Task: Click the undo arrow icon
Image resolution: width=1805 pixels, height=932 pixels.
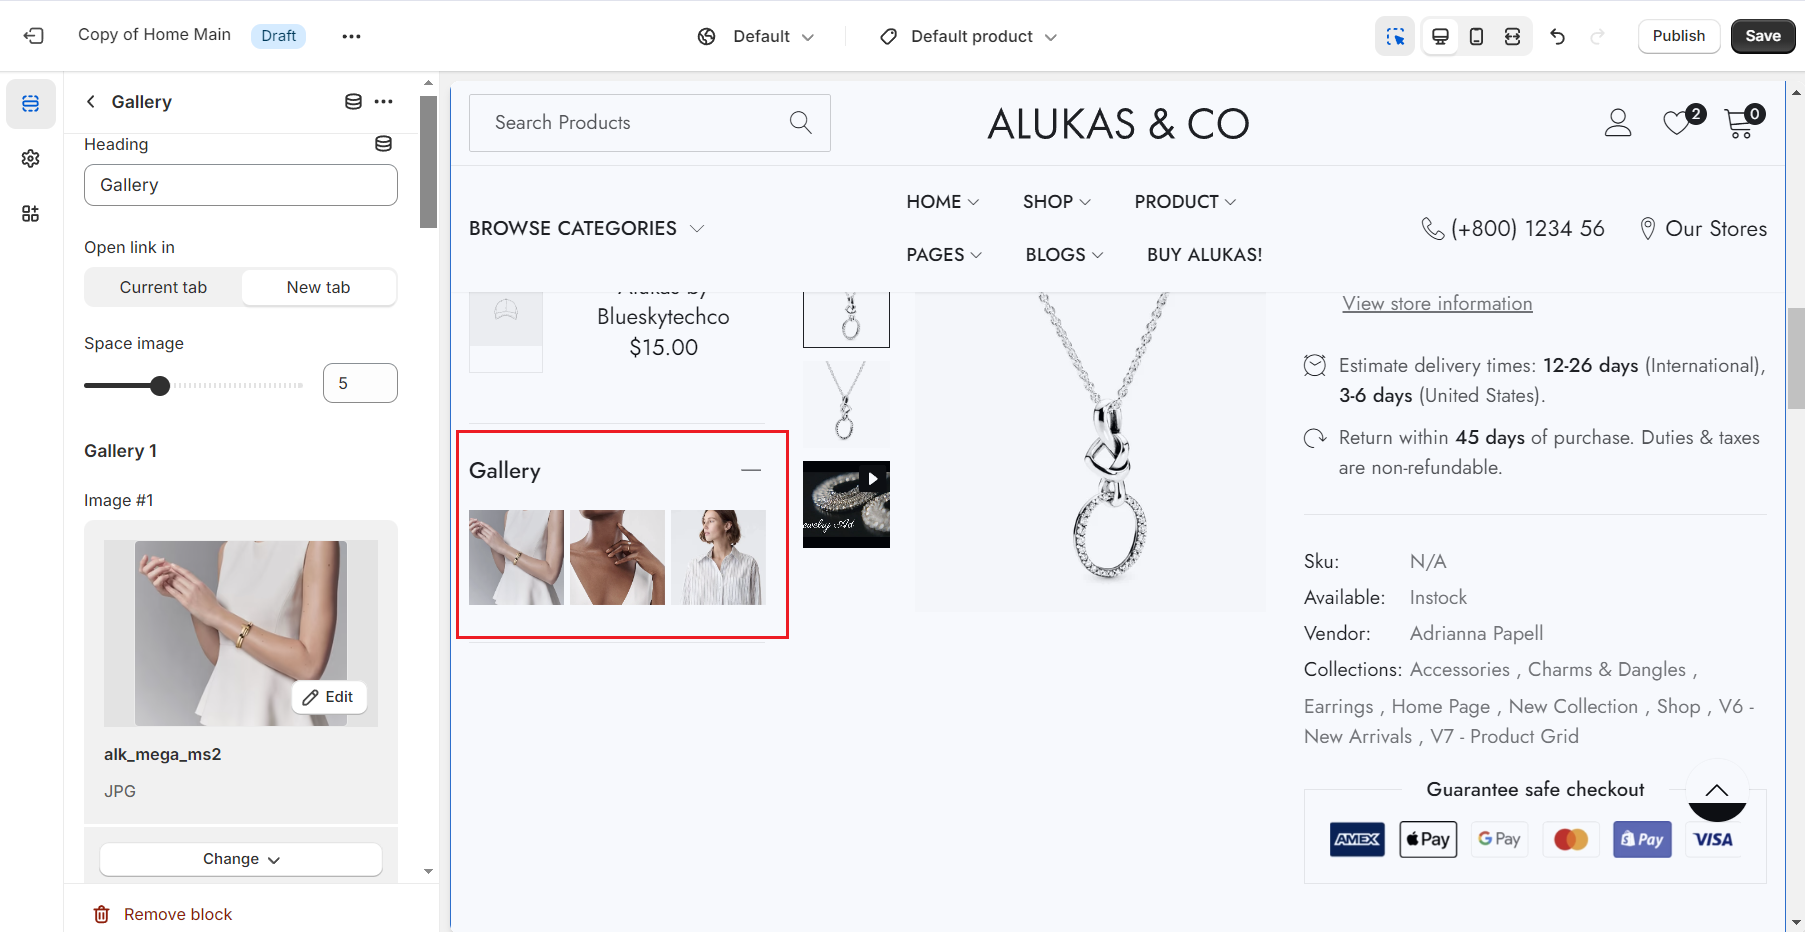Action: [x=1557, y=36]
